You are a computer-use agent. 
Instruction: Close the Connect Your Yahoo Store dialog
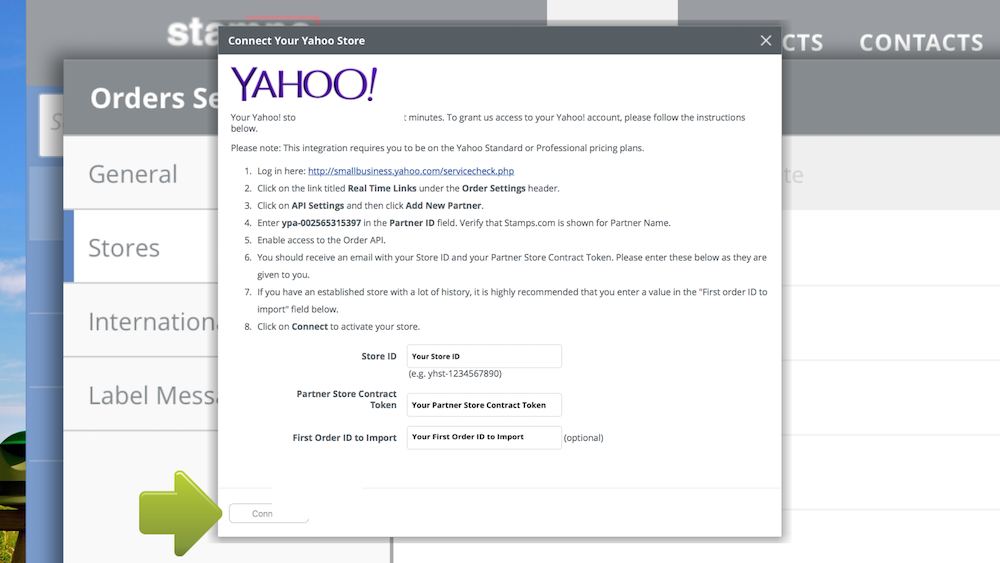tap(765, 41)
